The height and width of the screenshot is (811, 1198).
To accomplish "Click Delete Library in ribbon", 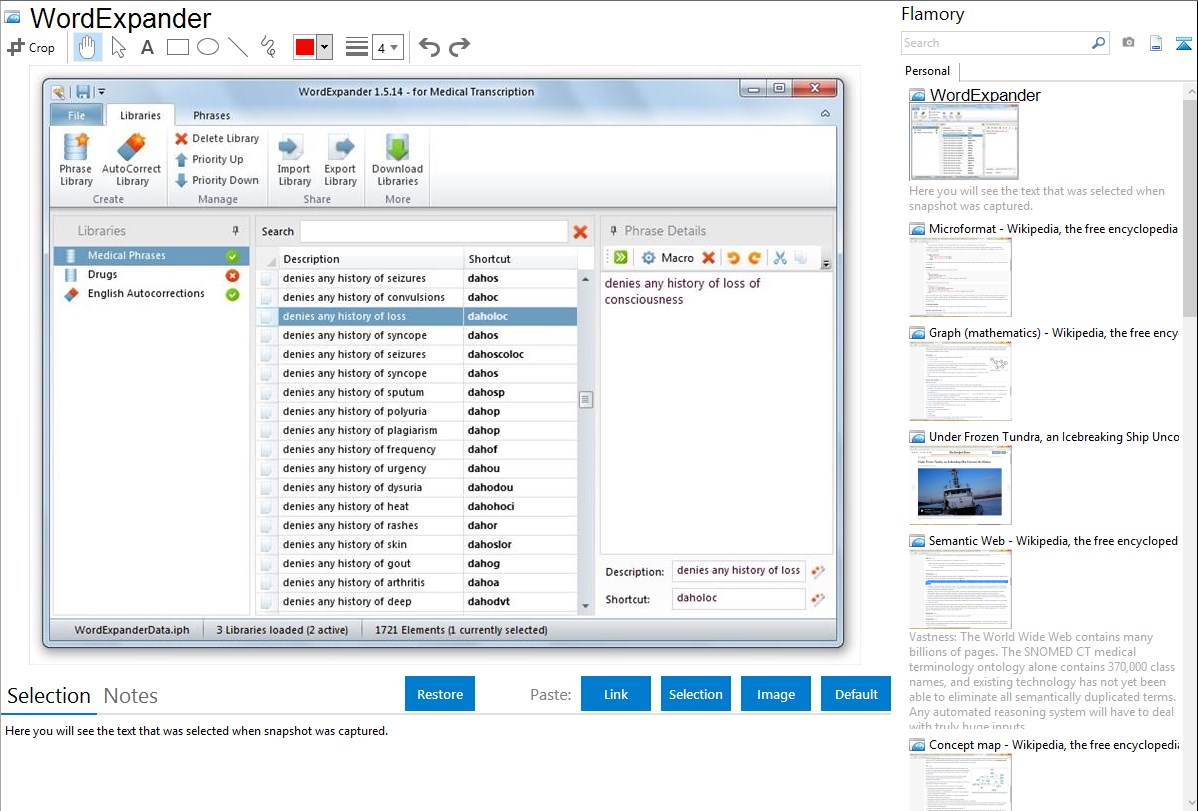I will 217,138.
